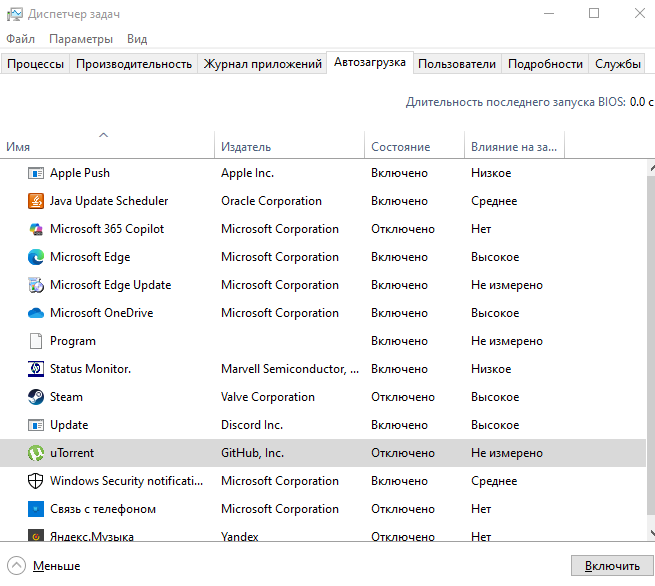Select the Microsoft OneDrive entry name

point(102,313)
